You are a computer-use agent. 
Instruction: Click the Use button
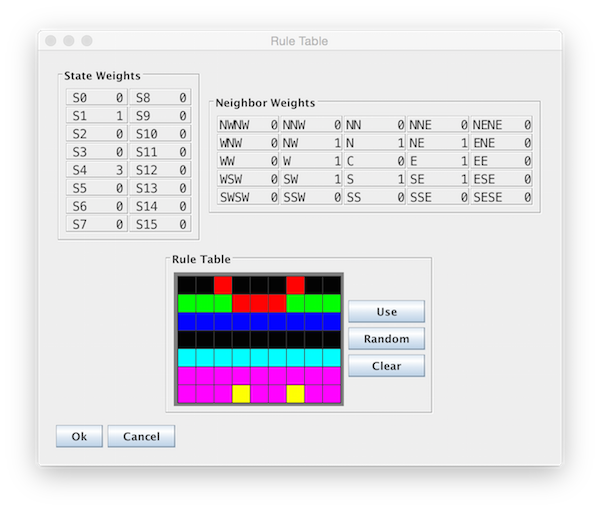[x=386, y=312]
